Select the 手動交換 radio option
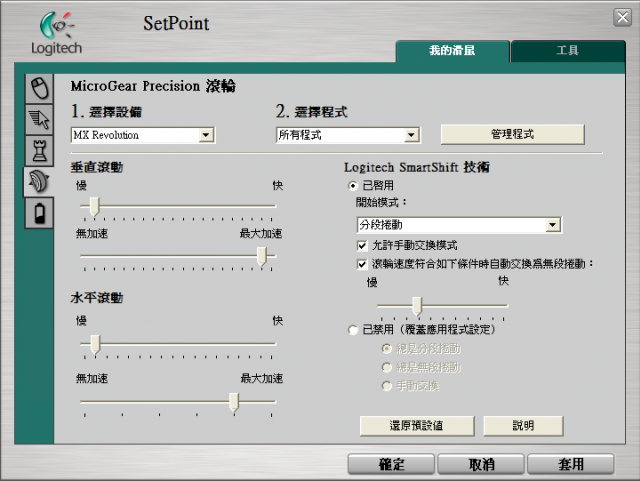The image size is (640, 481). [386, 386]
